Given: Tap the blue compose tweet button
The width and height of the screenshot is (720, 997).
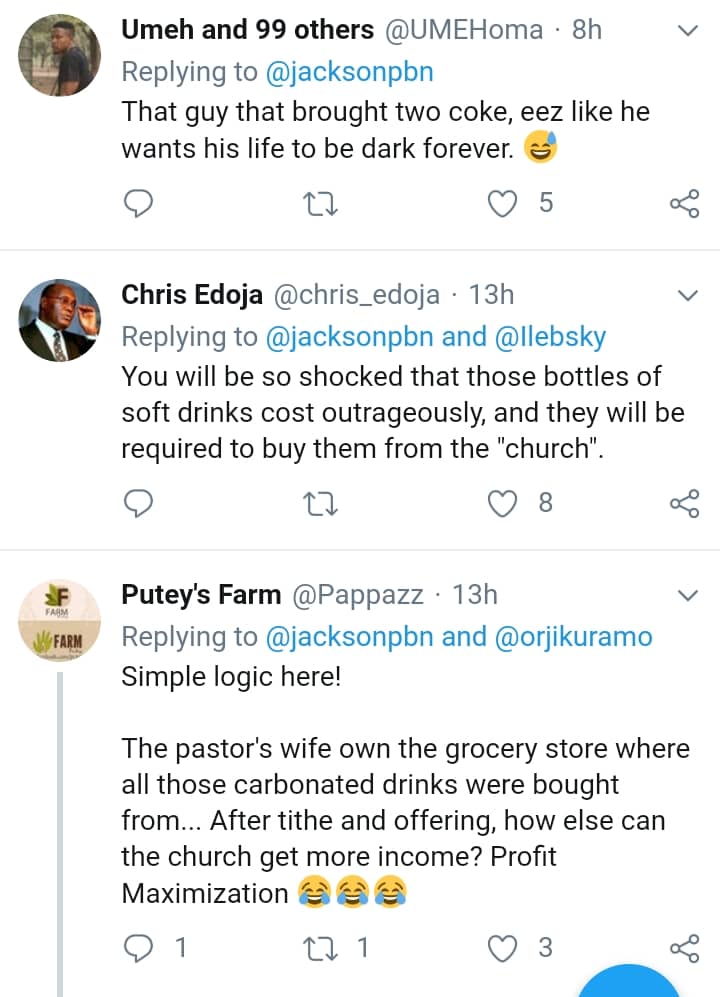Looking at the screenshot, I should click(x=629, y=985).
